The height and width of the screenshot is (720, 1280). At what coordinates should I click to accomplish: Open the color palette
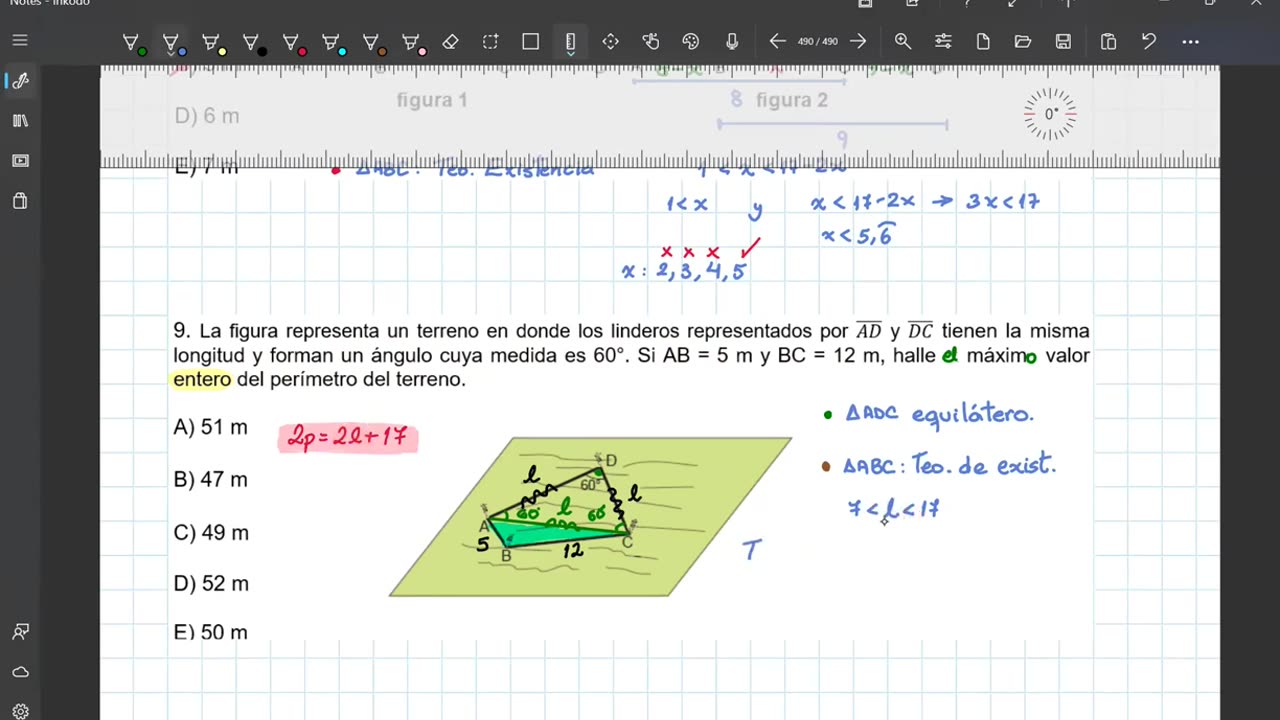(x=690, y=42)
